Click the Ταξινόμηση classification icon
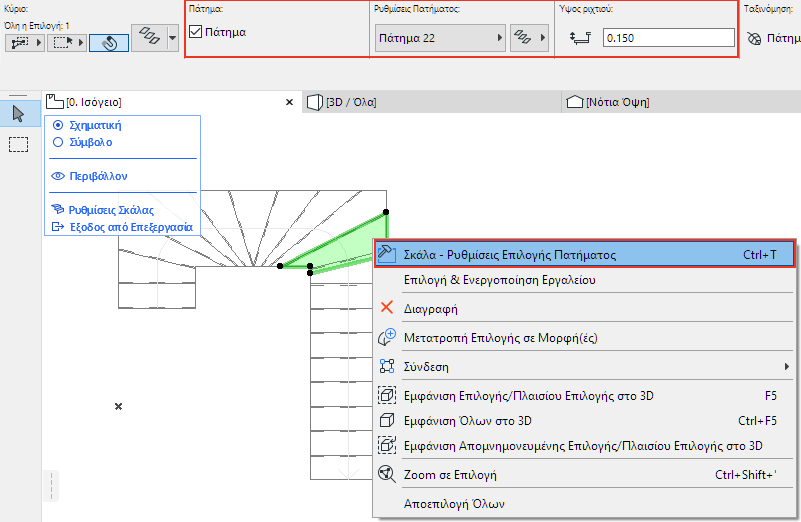The height and width of the screenshot is (522, 801). (754, 38)
